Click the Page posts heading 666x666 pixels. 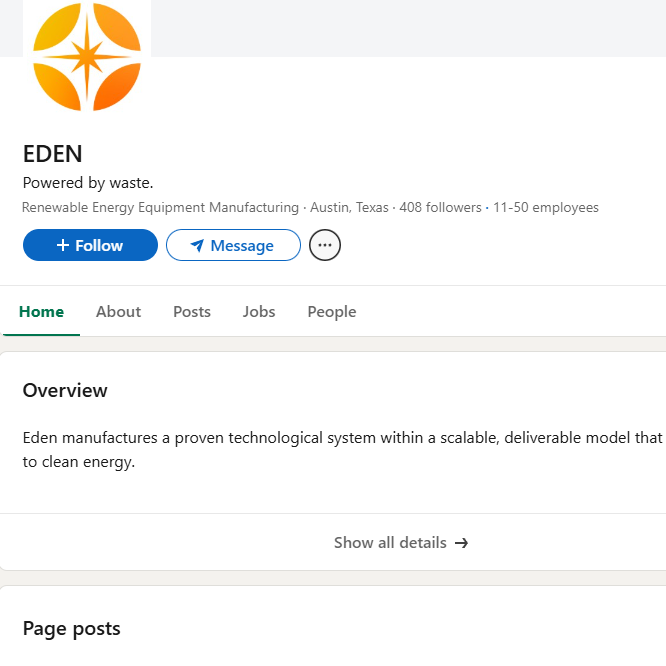pos(72,629)
